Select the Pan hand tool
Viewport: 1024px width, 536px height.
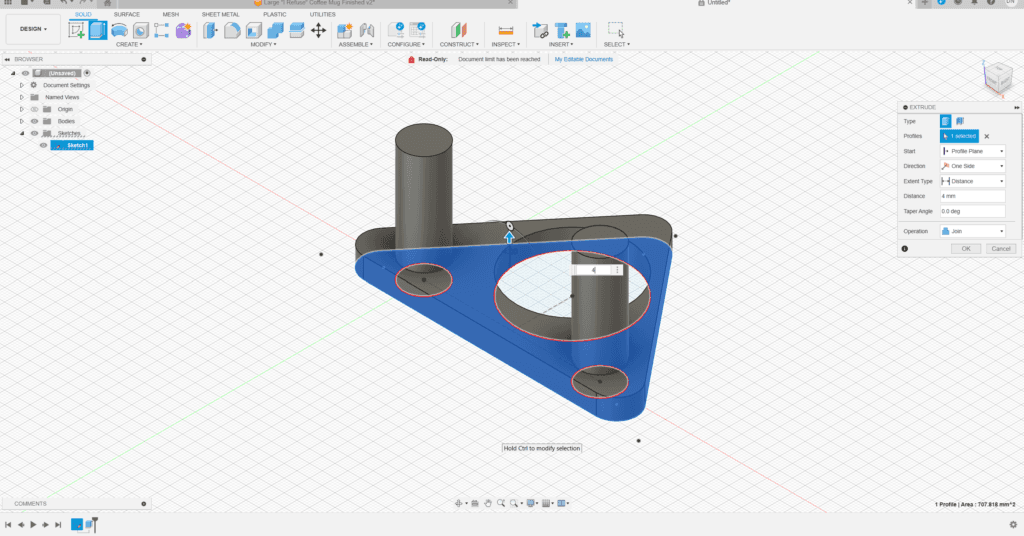coord(488,503)
